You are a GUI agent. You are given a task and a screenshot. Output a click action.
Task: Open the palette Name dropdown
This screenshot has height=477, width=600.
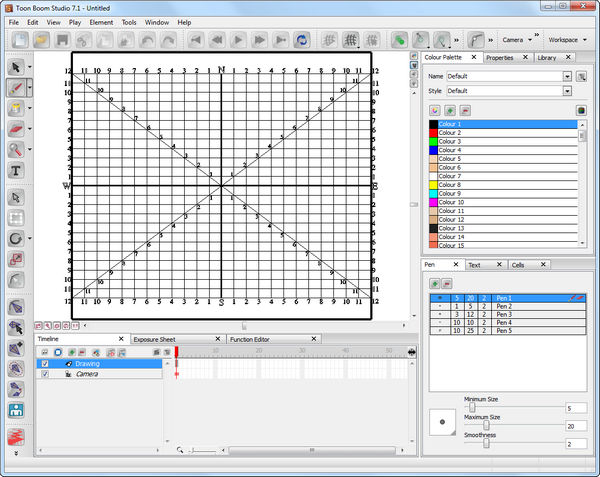tap(567, 76)
